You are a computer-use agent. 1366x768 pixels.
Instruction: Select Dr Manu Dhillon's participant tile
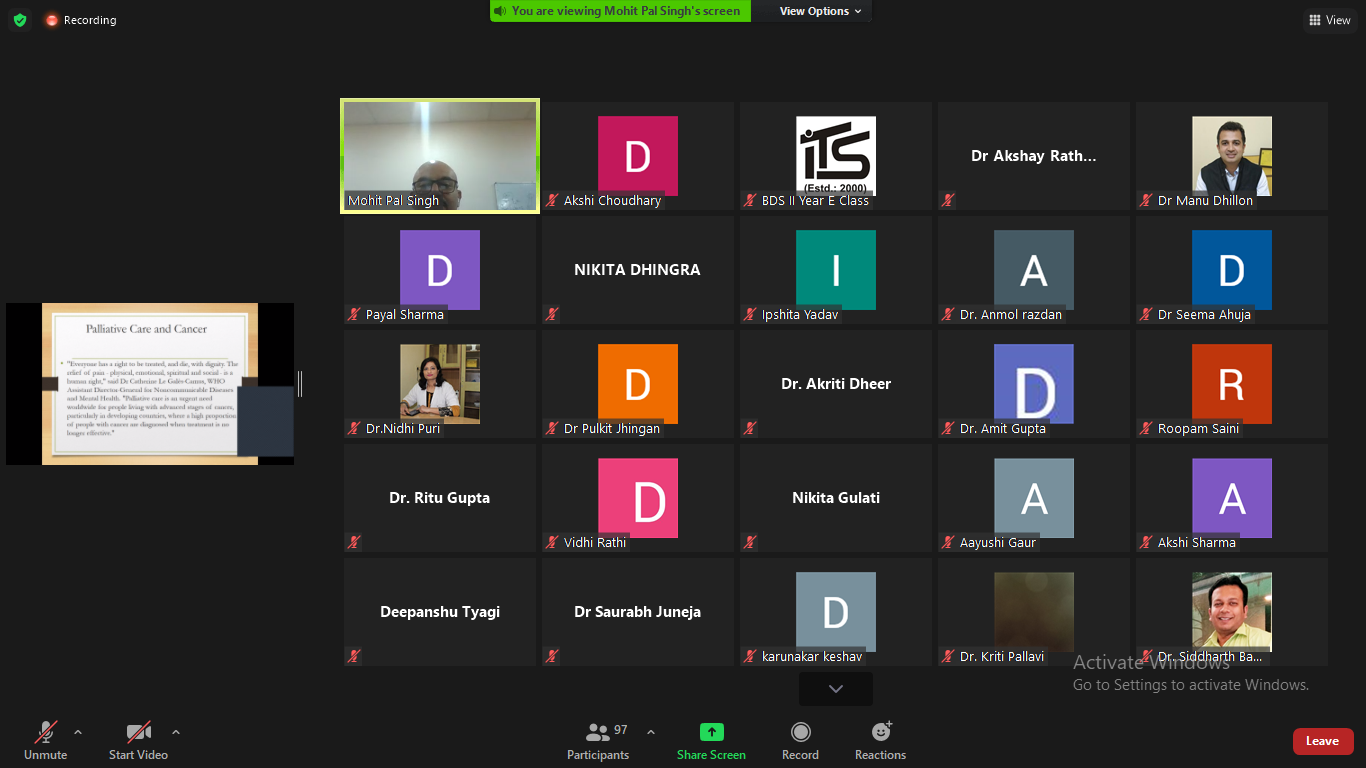click(x=1232, y=156)
